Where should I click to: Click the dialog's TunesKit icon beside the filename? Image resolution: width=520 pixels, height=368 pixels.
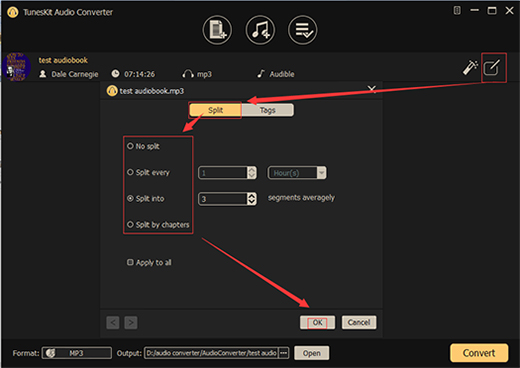[112, 91]
